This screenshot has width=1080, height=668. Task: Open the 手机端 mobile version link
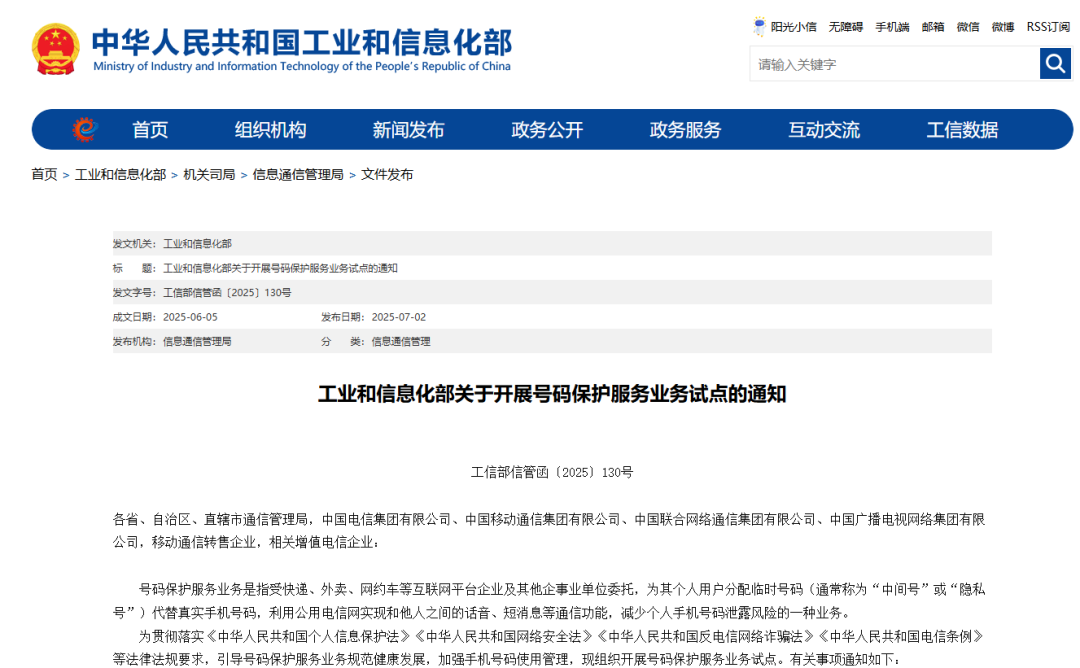tap(892, 27)
